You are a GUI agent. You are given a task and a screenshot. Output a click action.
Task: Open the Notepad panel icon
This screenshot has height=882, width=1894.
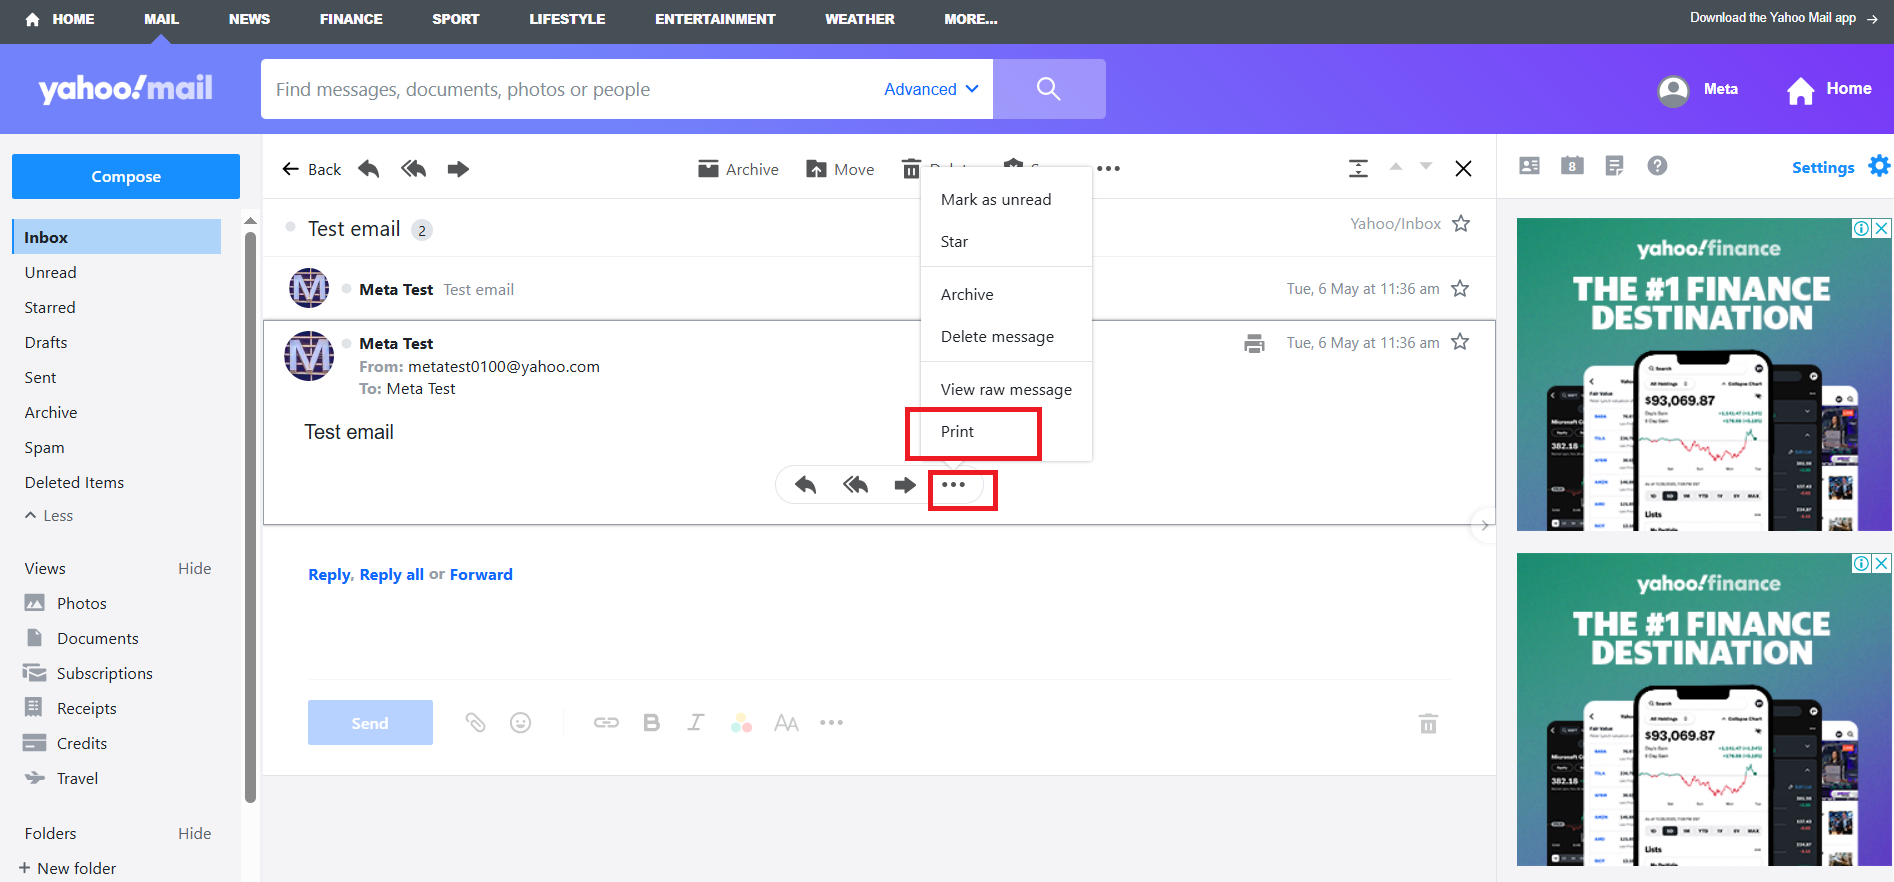coord(1614,166)
